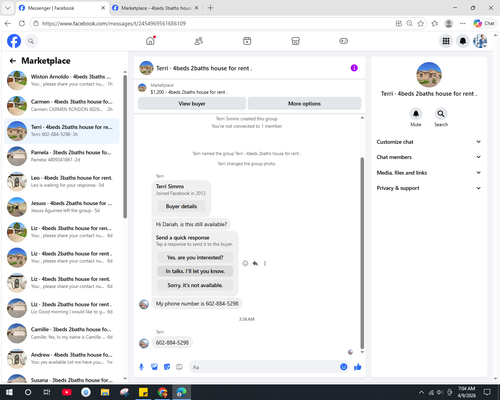Open the purple conversation information icon
The image size is (500, 400).
[354, 68]
